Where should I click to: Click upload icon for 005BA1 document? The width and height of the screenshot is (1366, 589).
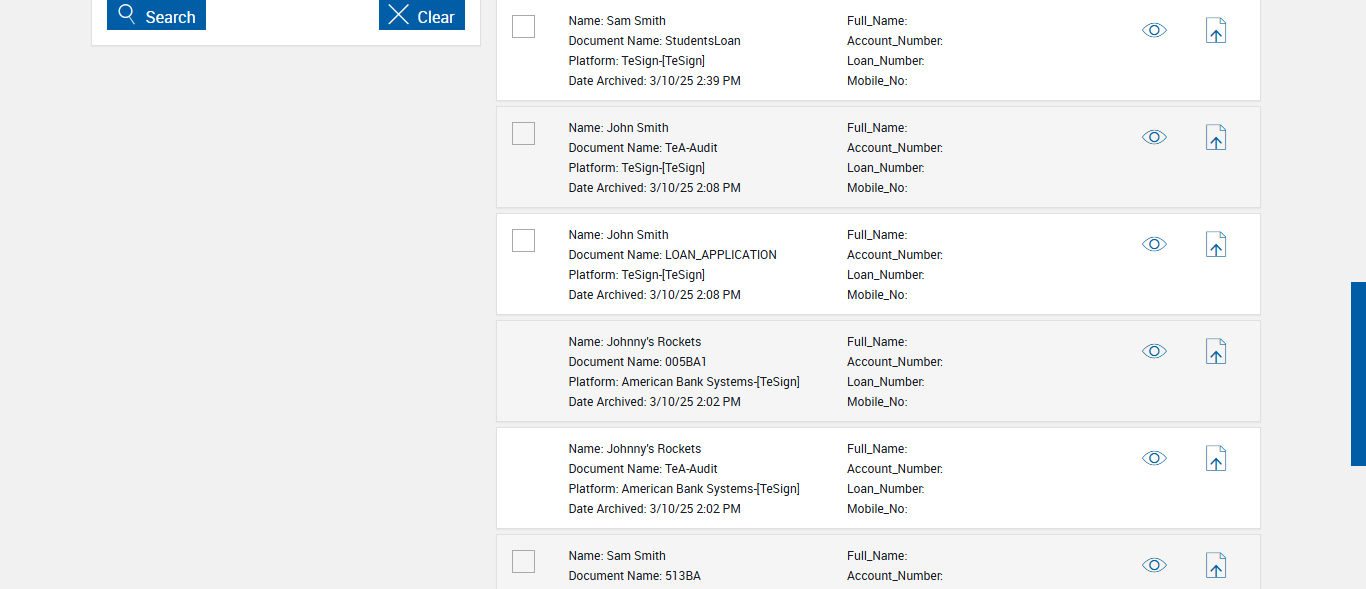pos(1215,352)
